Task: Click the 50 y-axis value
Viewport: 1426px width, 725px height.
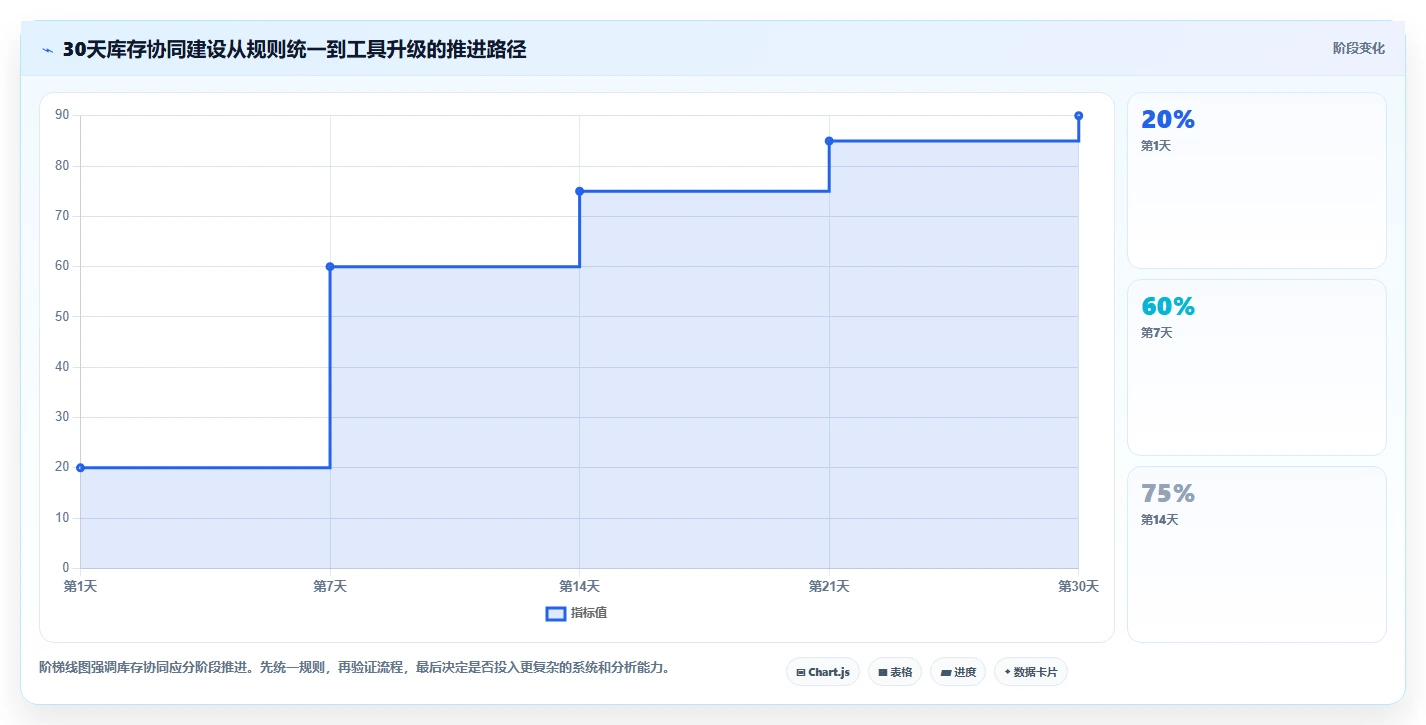Action: point(62,317)
